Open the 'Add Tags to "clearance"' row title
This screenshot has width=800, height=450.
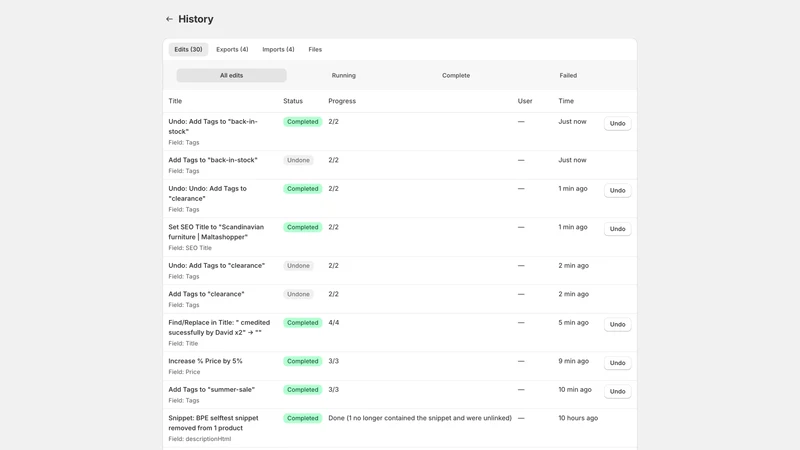206,294
